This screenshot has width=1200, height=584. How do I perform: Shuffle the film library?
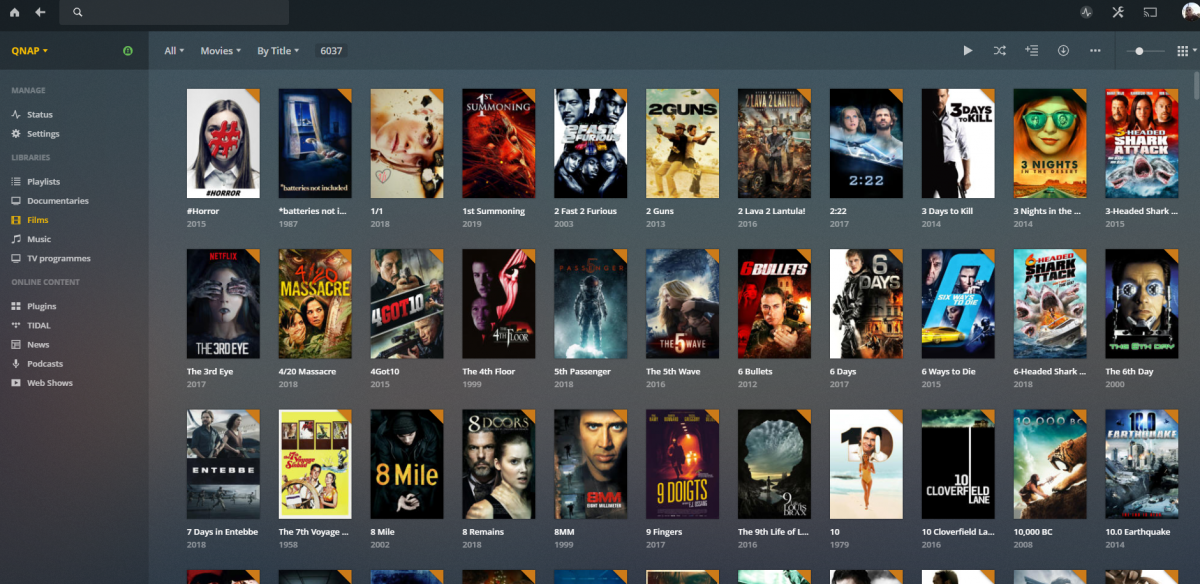tap(999, 50)
